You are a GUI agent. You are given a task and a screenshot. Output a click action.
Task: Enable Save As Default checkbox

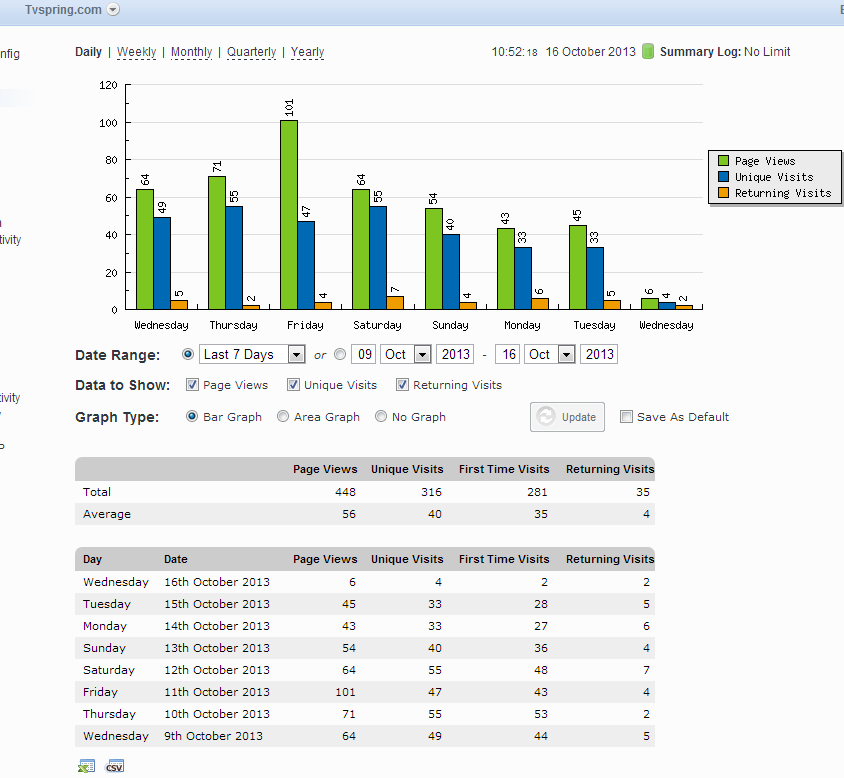coord(626,417)
